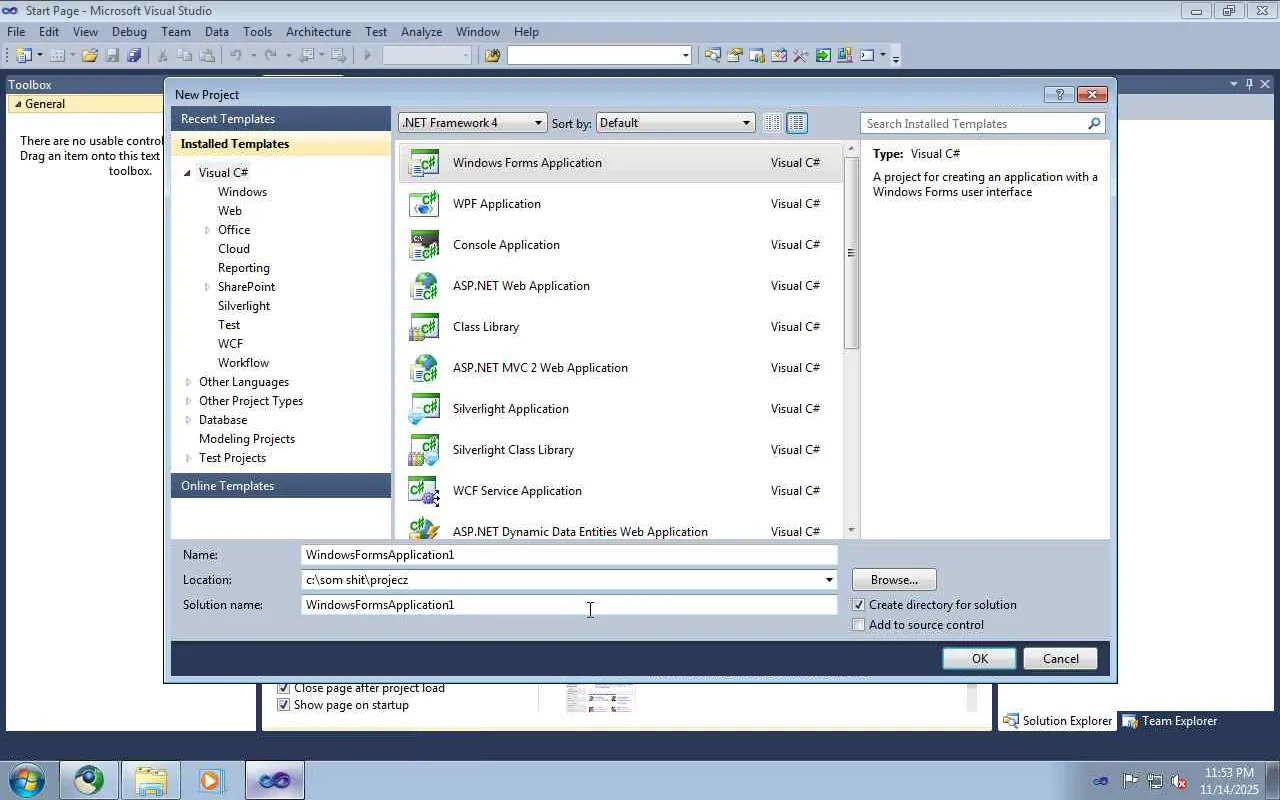
Task: Open the Recent Templates section
Action: (281, 119)
